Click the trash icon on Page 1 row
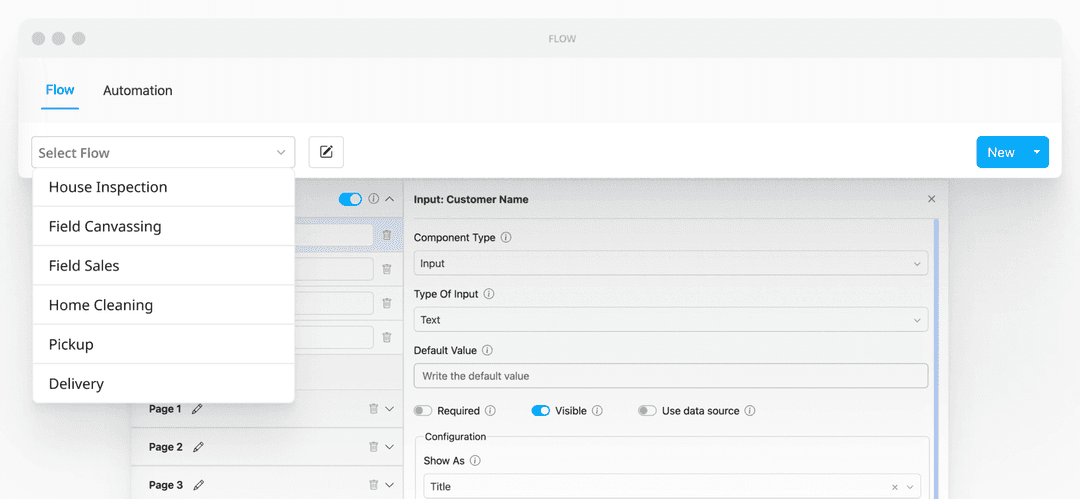Screen dimensions: 1080x499 coord(373,409)
